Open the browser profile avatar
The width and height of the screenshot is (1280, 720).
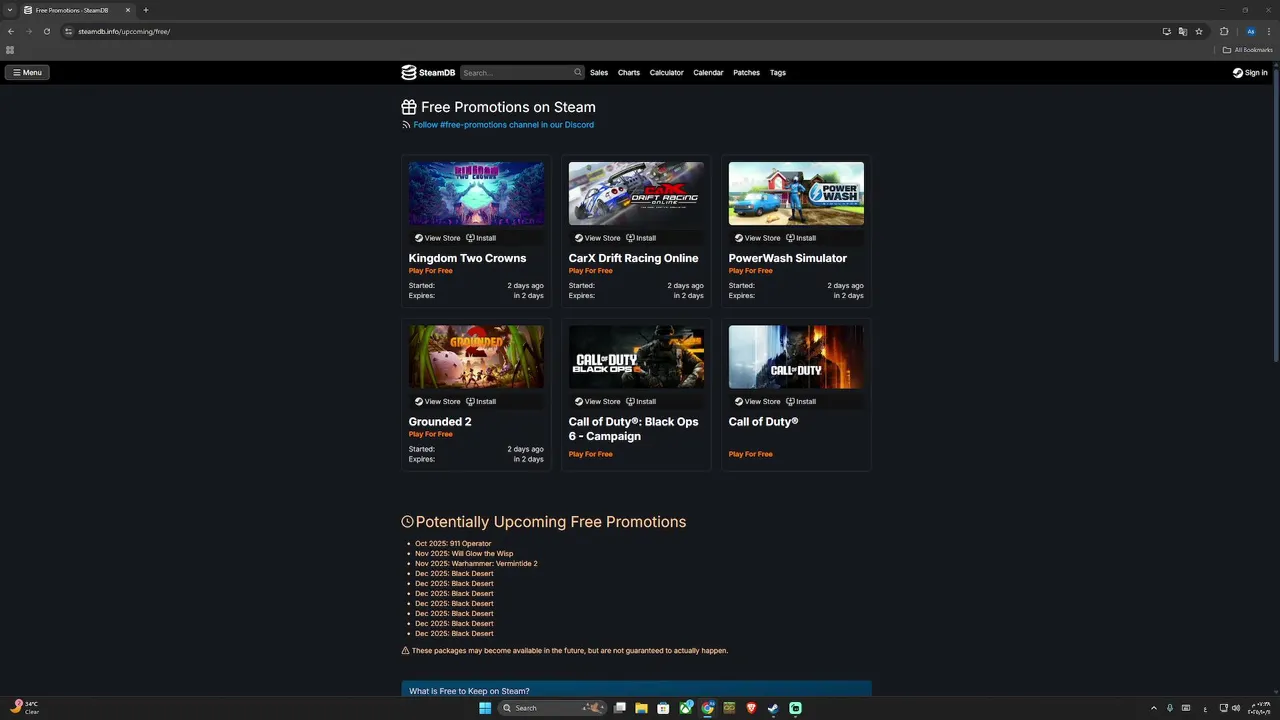point(1250,31)
